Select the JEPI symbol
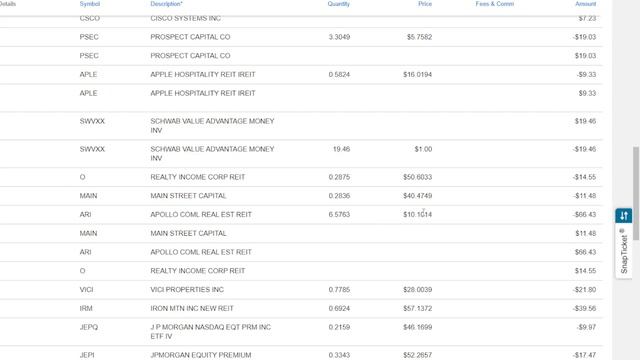This screenshot has width=640, height=360. point(87,355)
